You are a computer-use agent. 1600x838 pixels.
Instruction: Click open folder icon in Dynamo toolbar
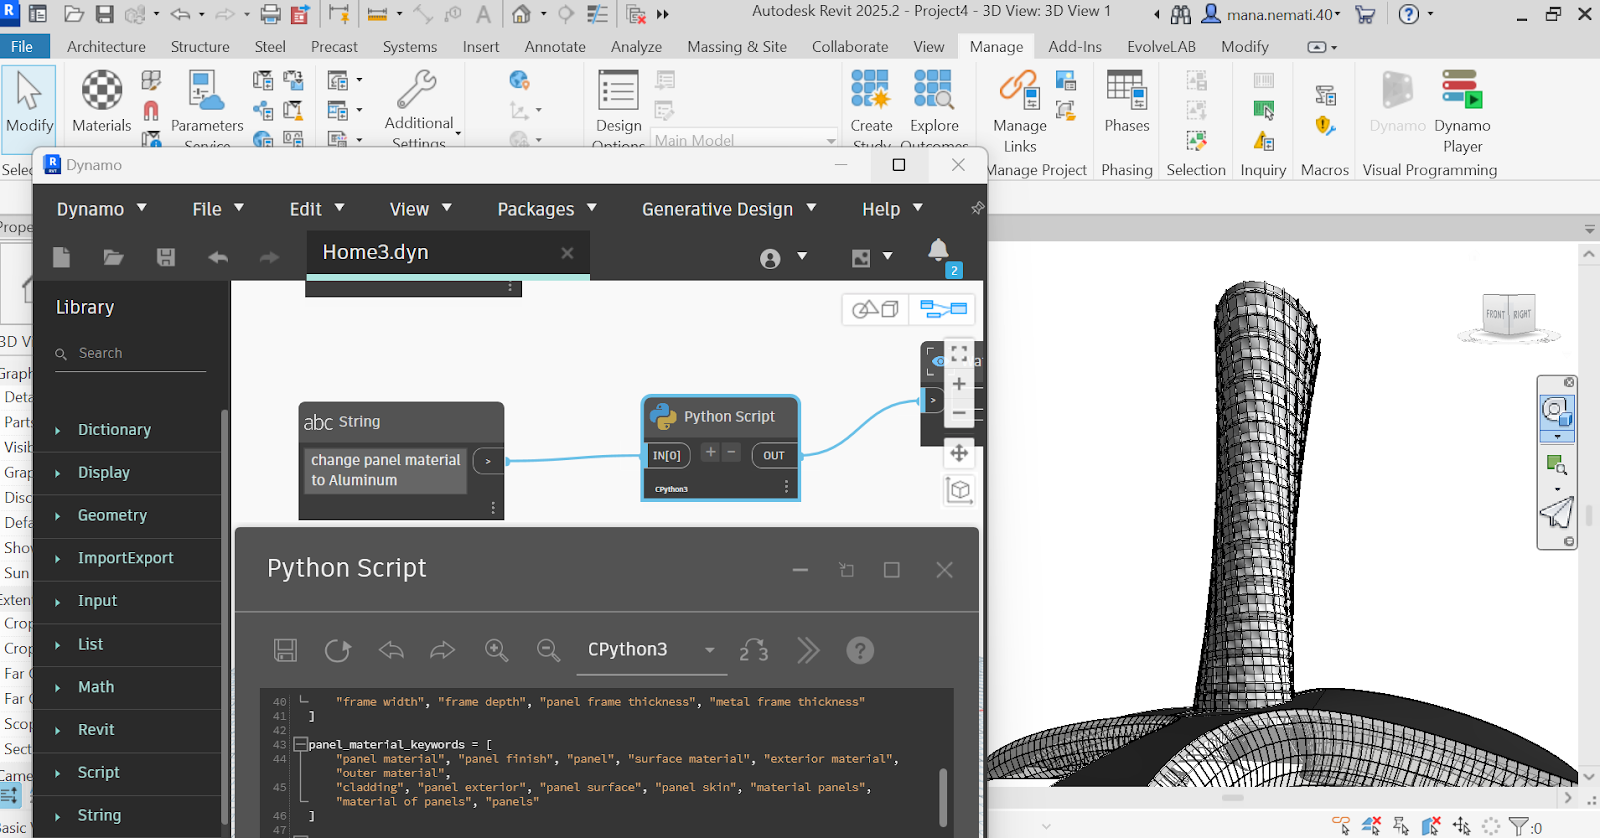(113, 257)
